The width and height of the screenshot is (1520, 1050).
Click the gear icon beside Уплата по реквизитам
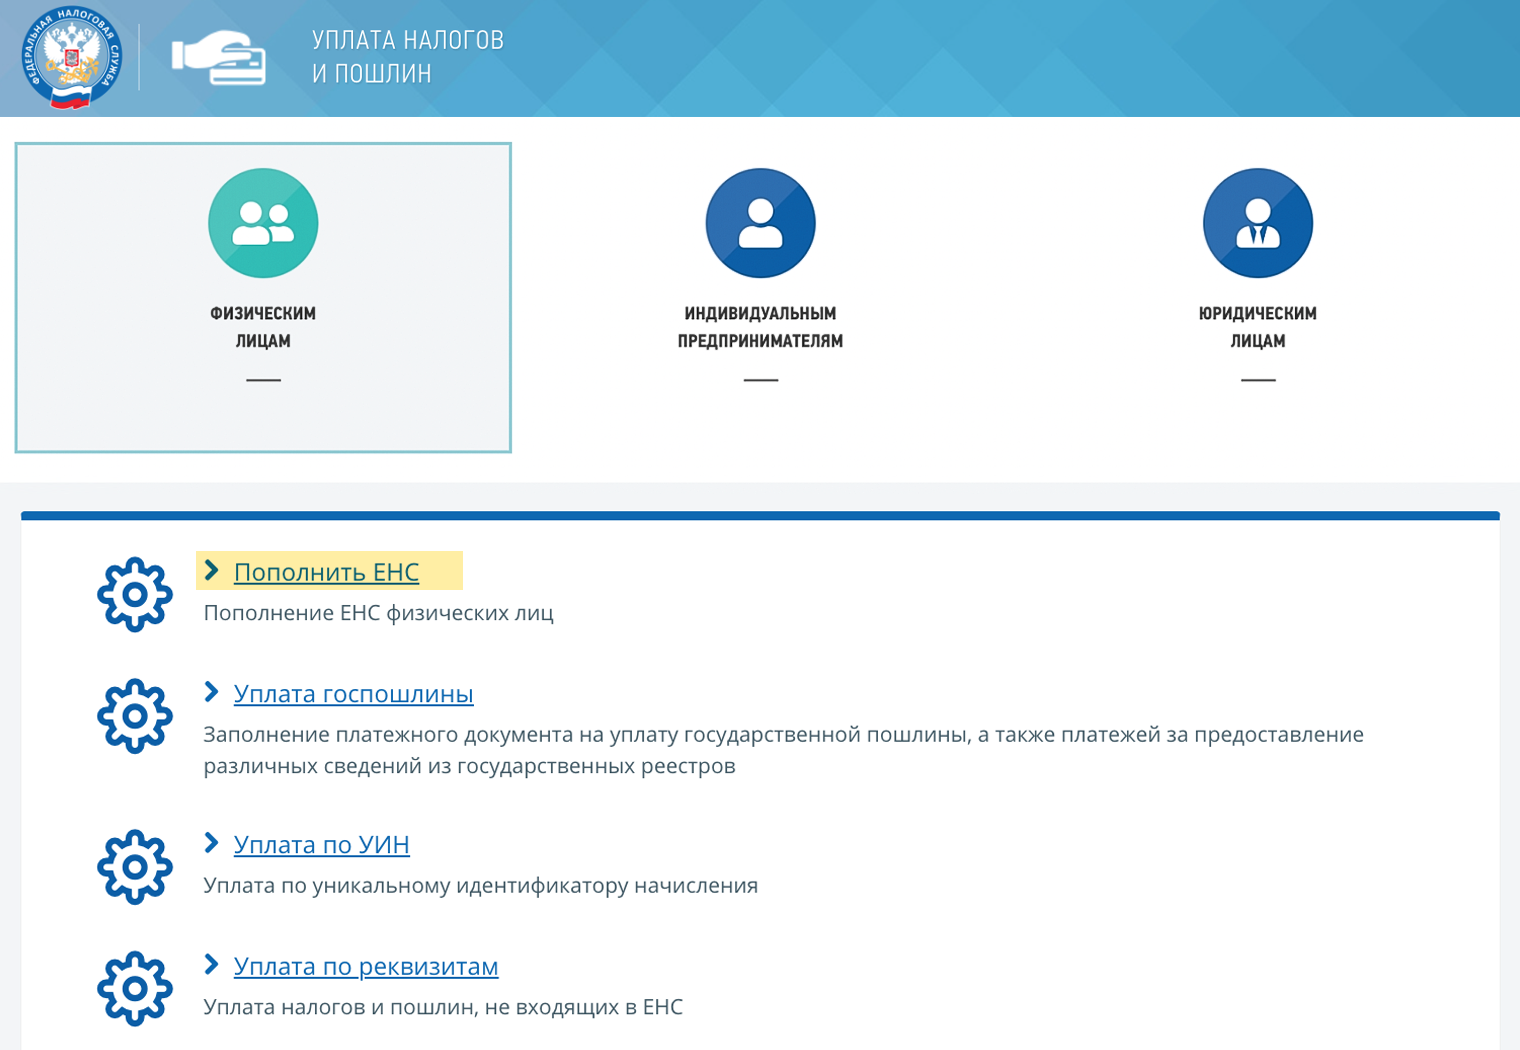point(135,988)
